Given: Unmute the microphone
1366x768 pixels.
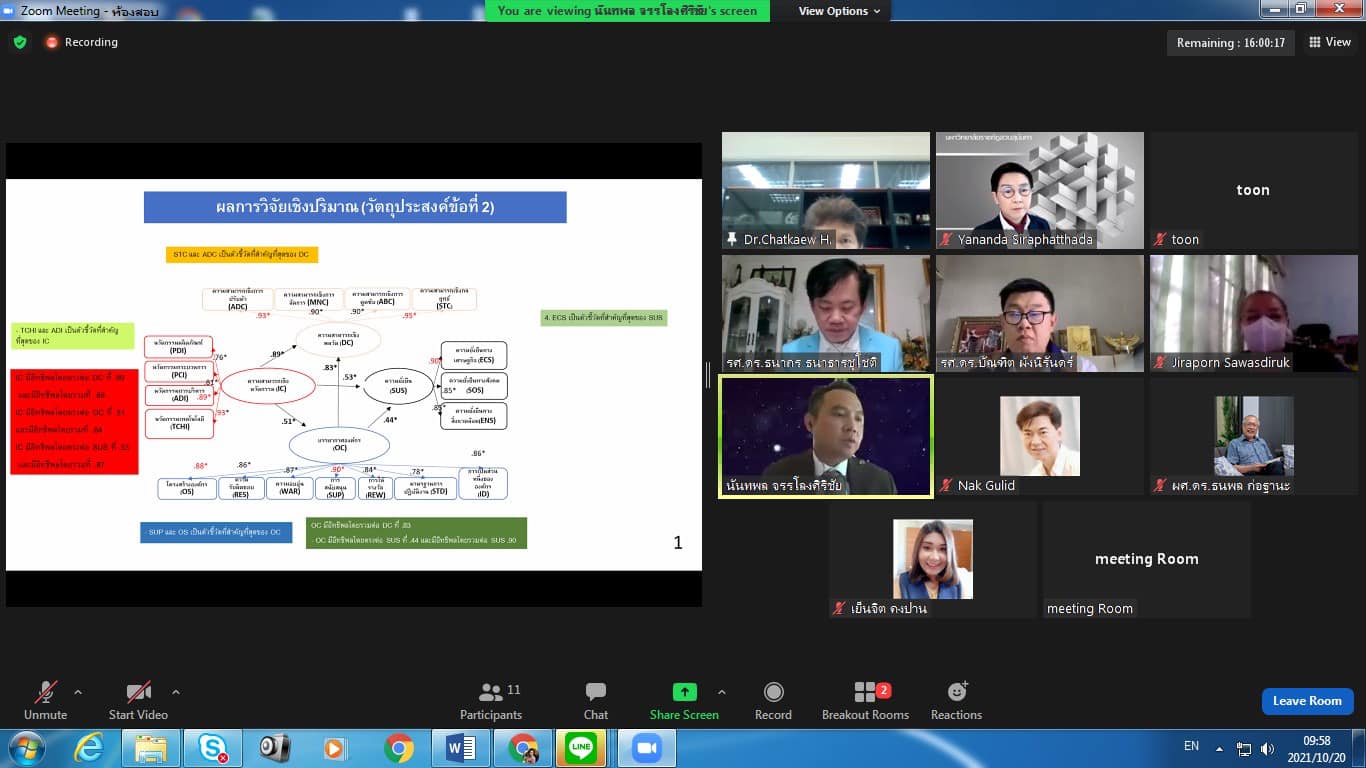Looking at the screenshot, I should point(45,700).
